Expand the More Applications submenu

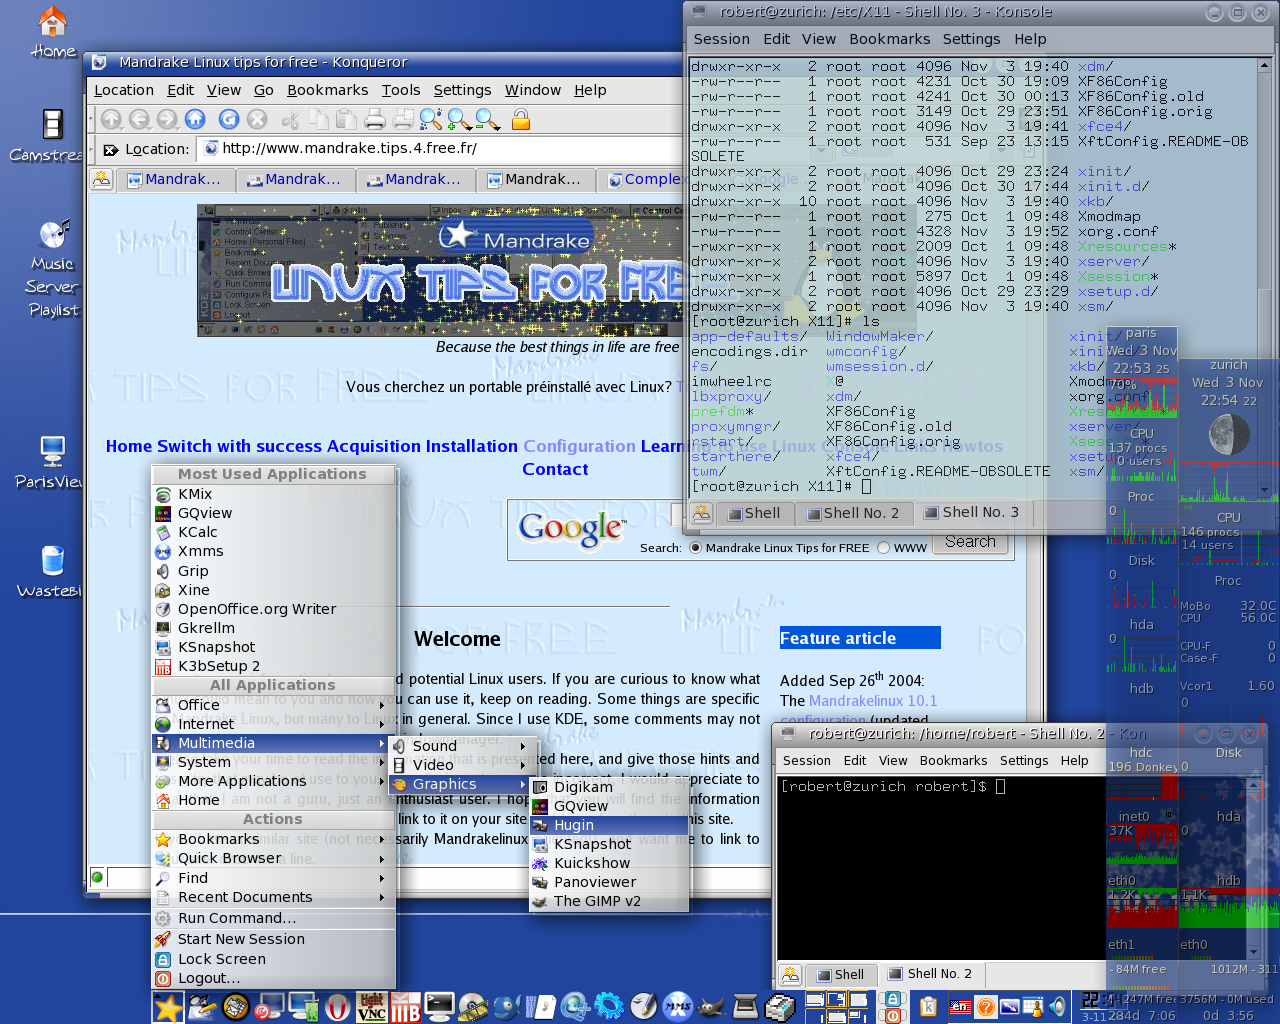coord(272,781)
